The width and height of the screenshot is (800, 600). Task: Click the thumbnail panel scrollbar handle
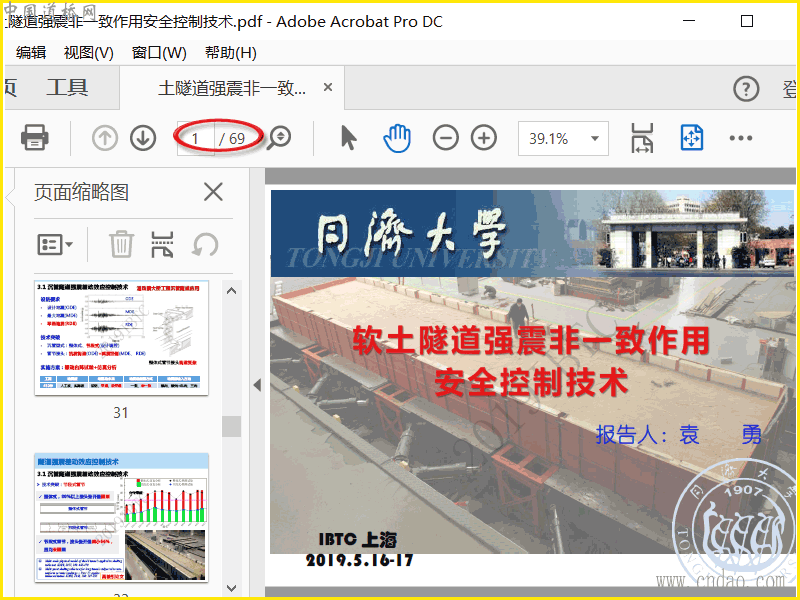[x=231, y=426]
